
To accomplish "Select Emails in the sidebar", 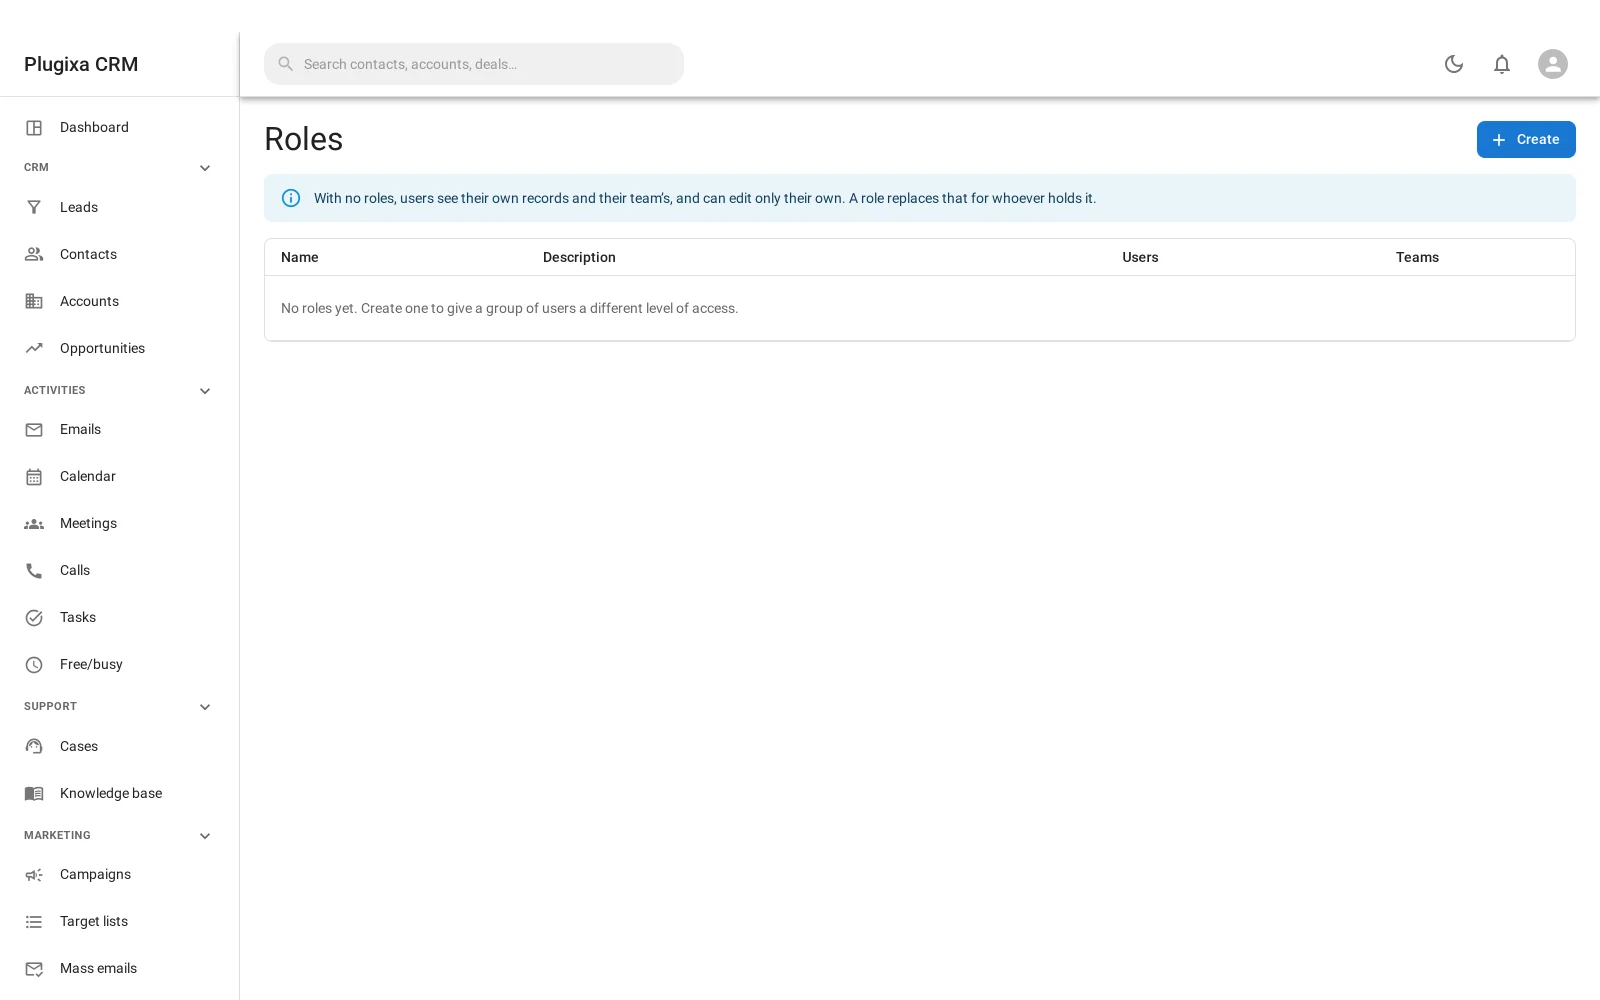I will (119, 430).
